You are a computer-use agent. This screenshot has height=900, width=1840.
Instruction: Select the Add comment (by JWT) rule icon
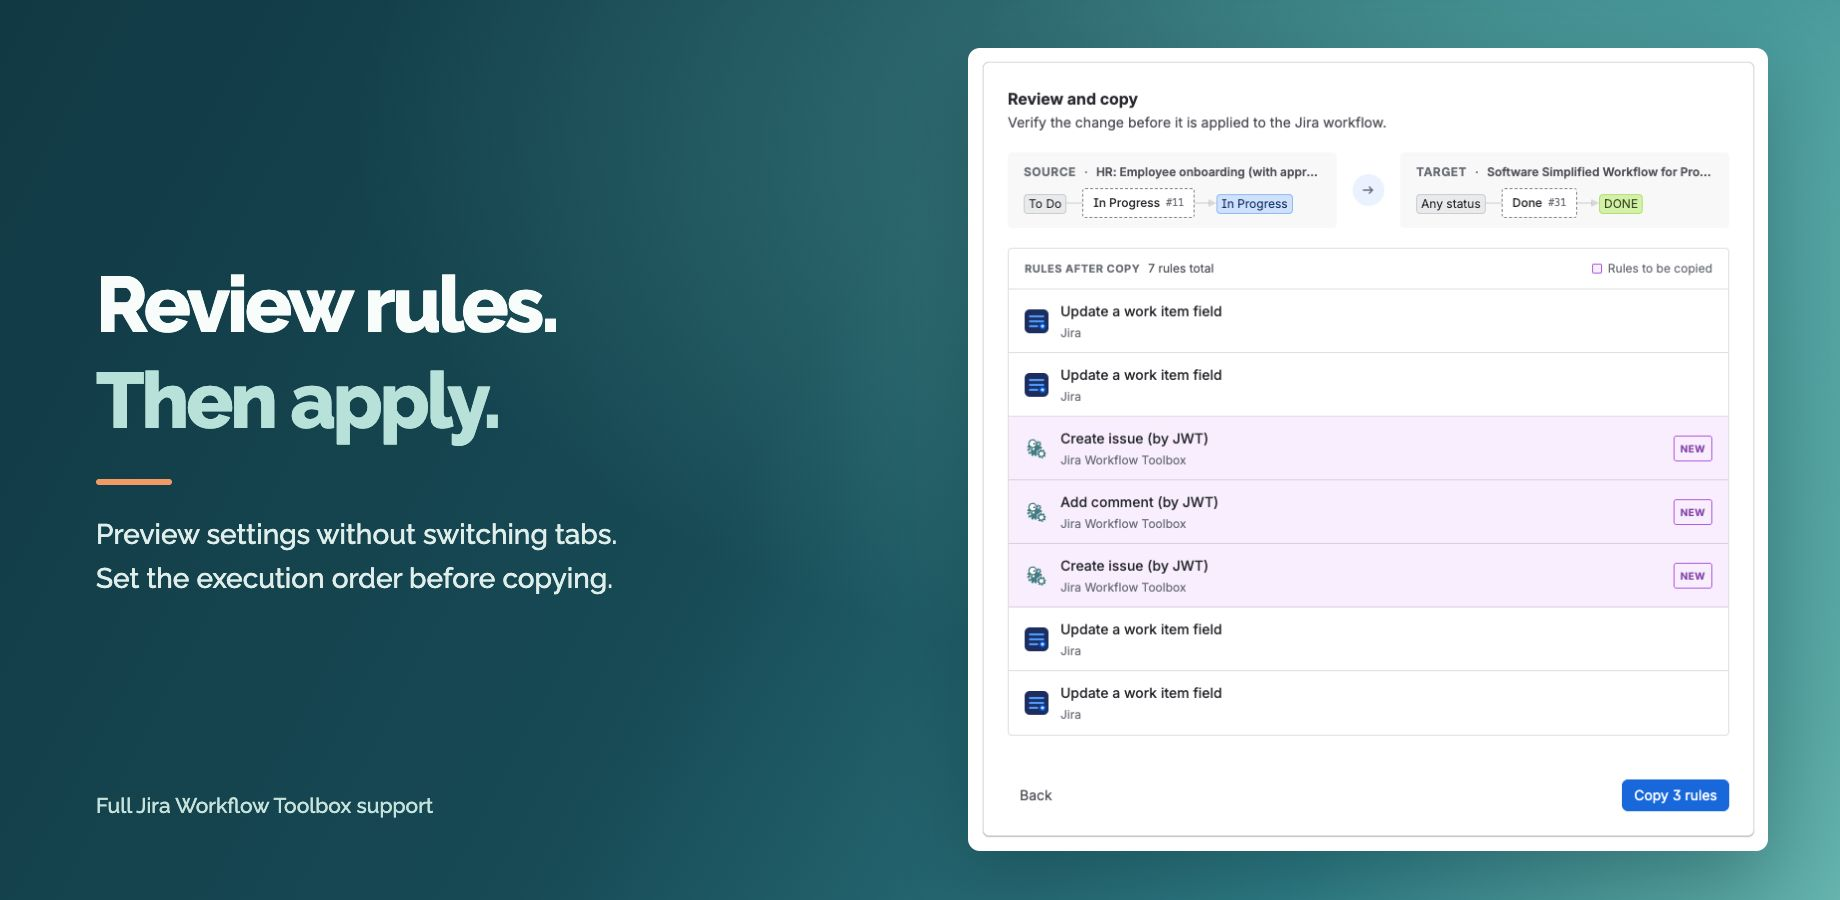click(x=1036, y=512)
